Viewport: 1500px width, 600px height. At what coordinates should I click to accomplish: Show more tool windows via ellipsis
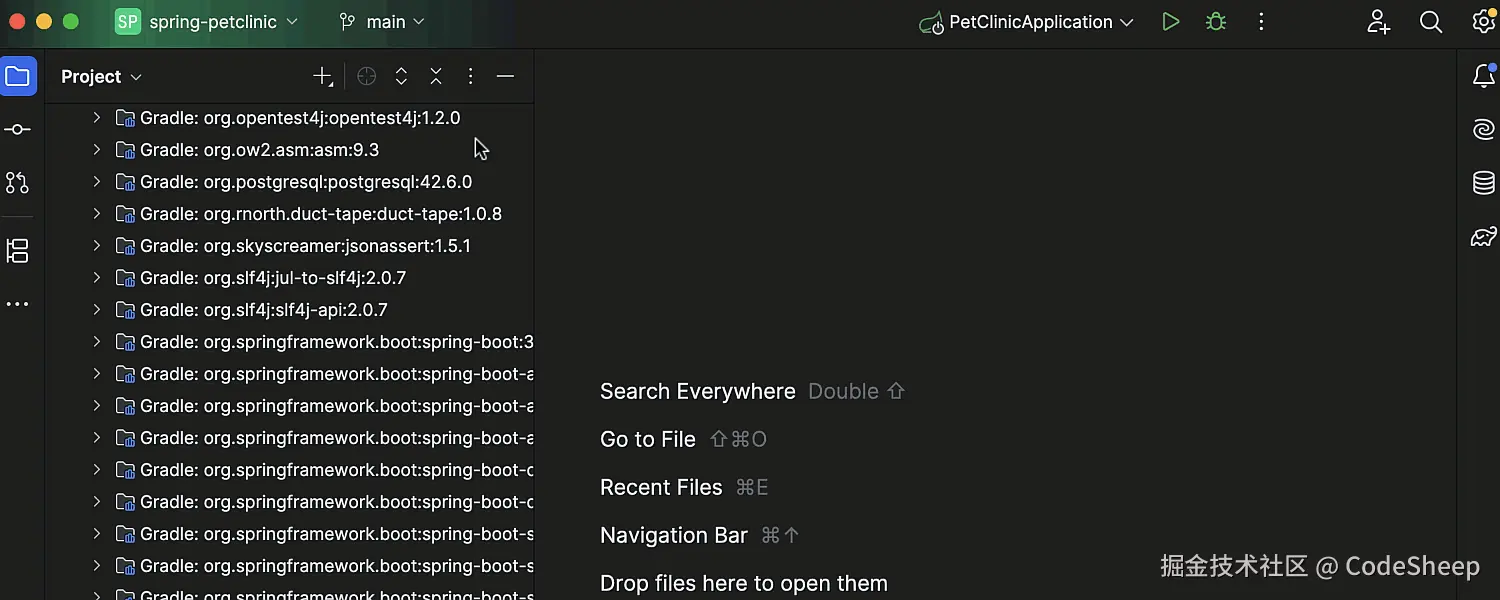pos(18,304)
